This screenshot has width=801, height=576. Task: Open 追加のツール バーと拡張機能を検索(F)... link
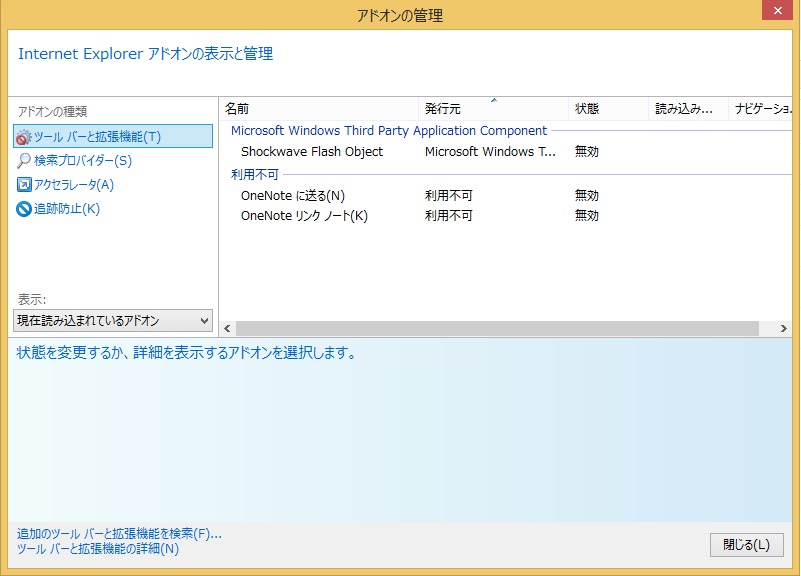[119, 534]
